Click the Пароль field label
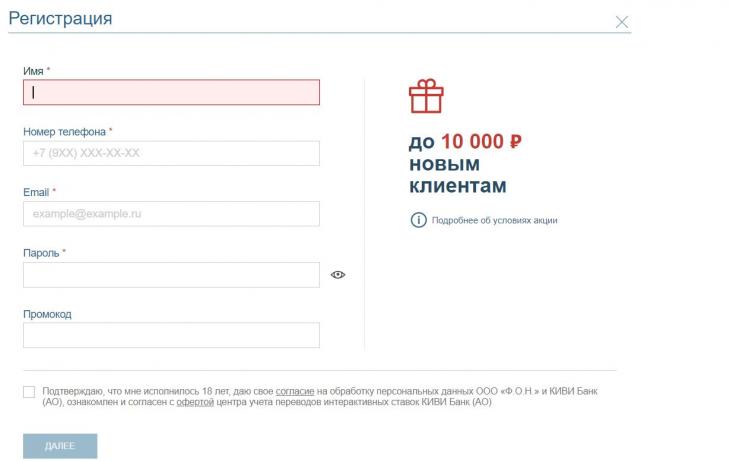Viewport: 730px width, 461px height. click(x=41, y=253)
